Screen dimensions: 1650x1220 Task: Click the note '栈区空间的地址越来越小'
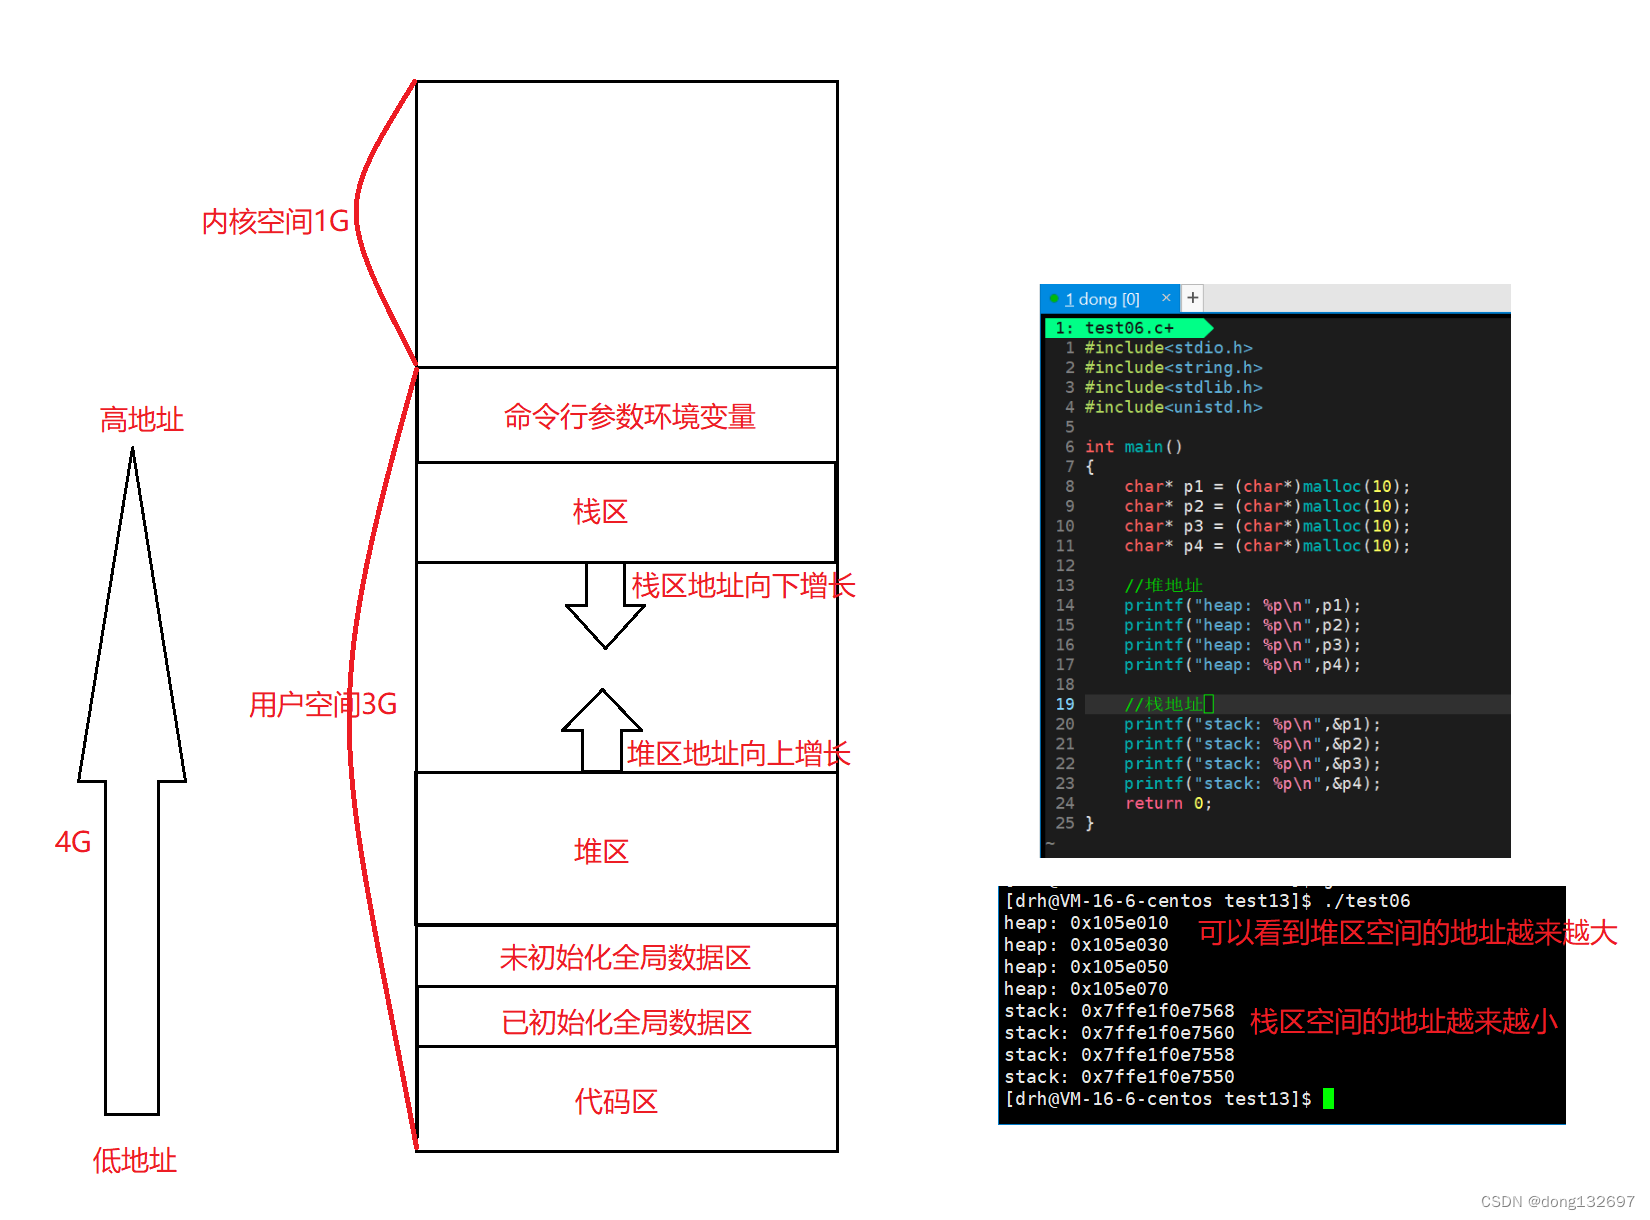click(1404, 1021)
